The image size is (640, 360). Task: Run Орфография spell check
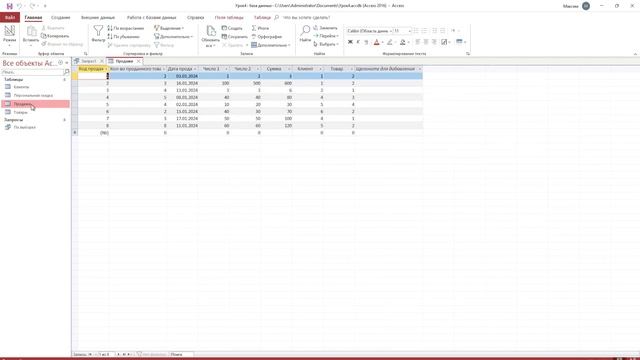click(267, 36)
